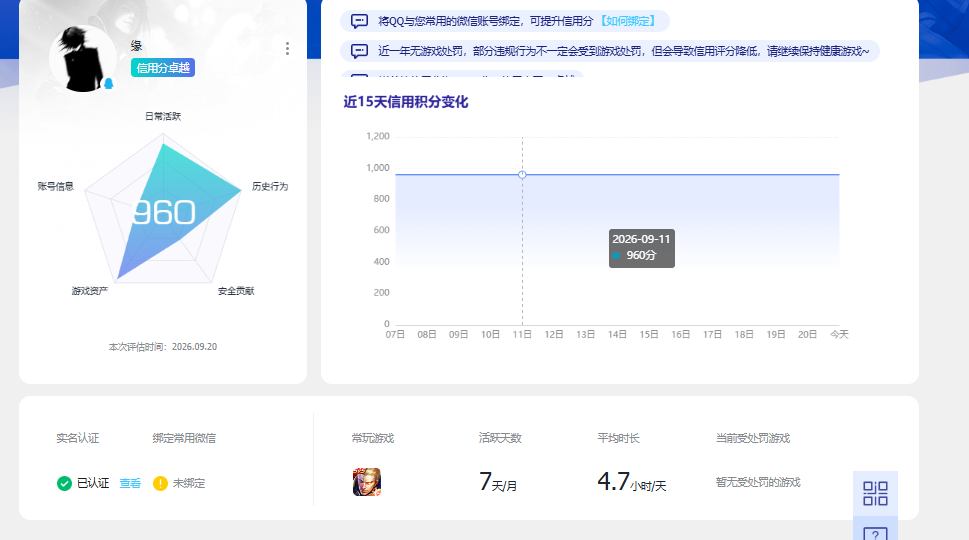The width and height of the screenshot is (969, 540).
Task: Click the 7天/月 active days value
Action: [x=498, y=482]
